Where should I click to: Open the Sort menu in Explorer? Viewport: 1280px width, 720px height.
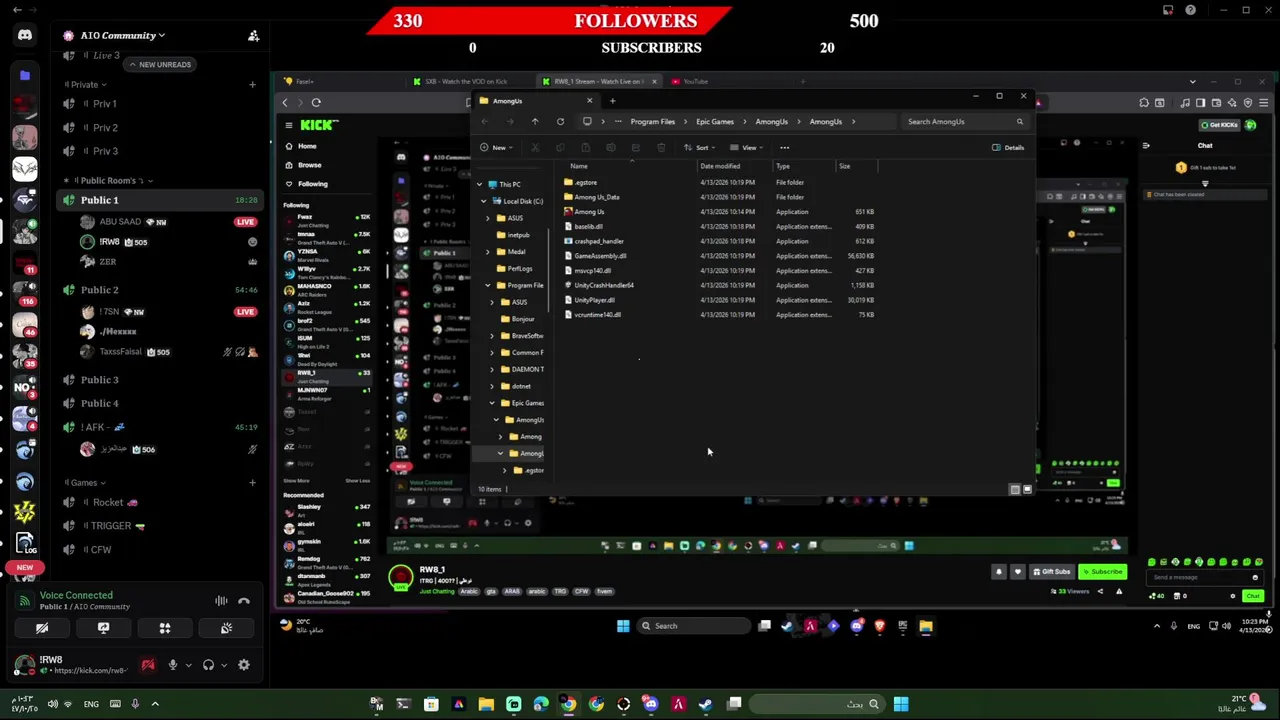pyautogui.click(x=700, y=148)
